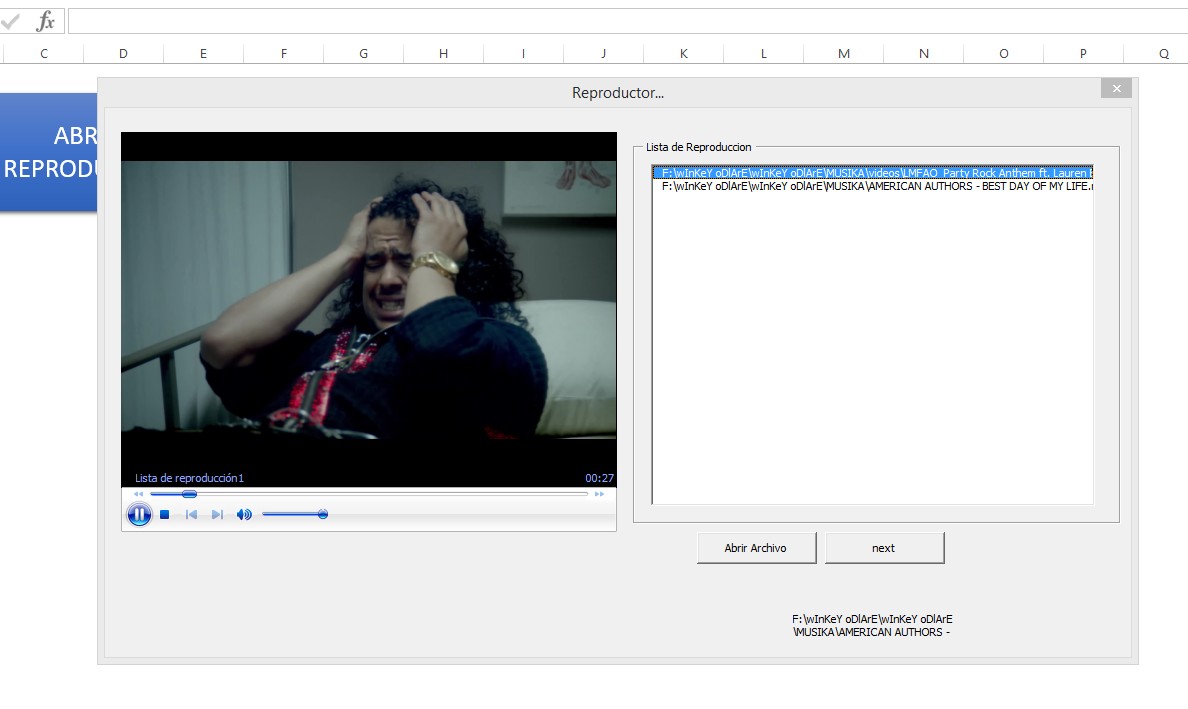Click the fast forward arrows beside seek bar
The width and height of the screenshot is (1188, 709).
point(599,494)
